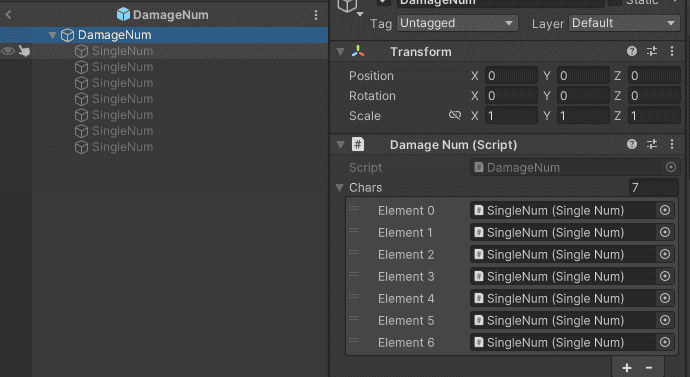The height and width of the screenshot is (377, 690).
Task: Open the Tag dropdown showing Untagged
Action: [457, 23]
